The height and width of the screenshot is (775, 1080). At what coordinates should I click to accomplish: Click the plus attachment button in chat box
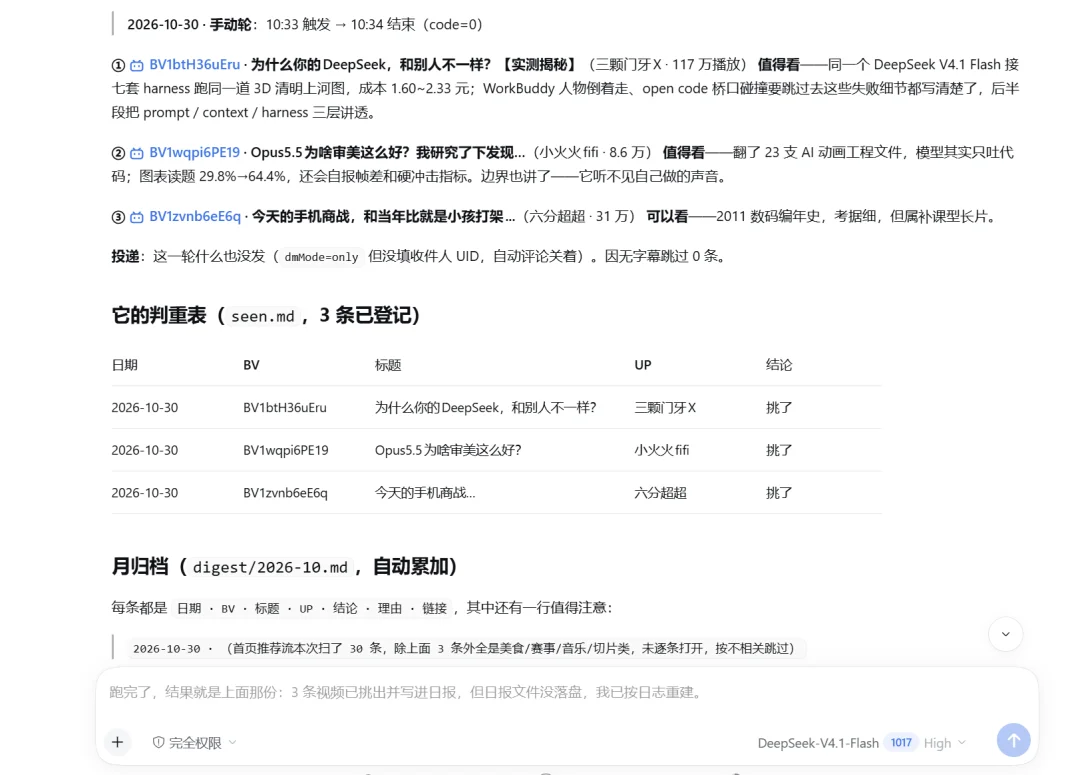(x=118, y=742)
